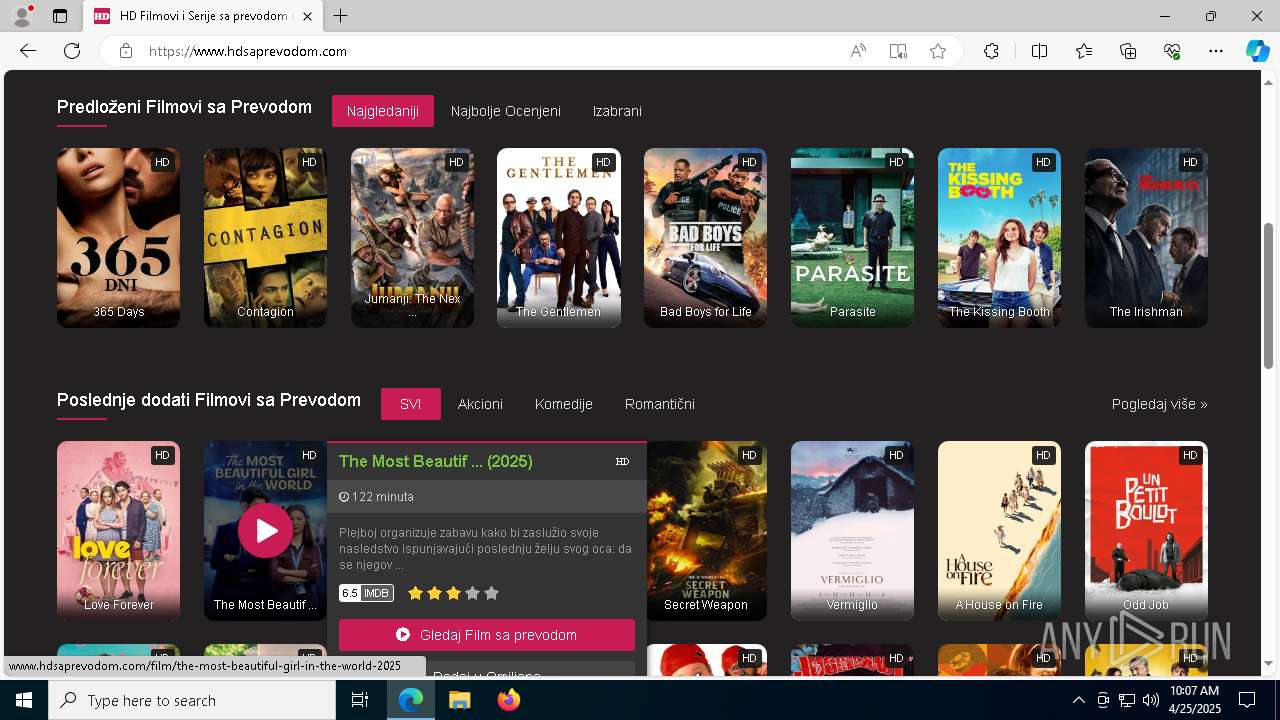Open notification center
Screen dimensions: 1280x720
coord(1247,700)
